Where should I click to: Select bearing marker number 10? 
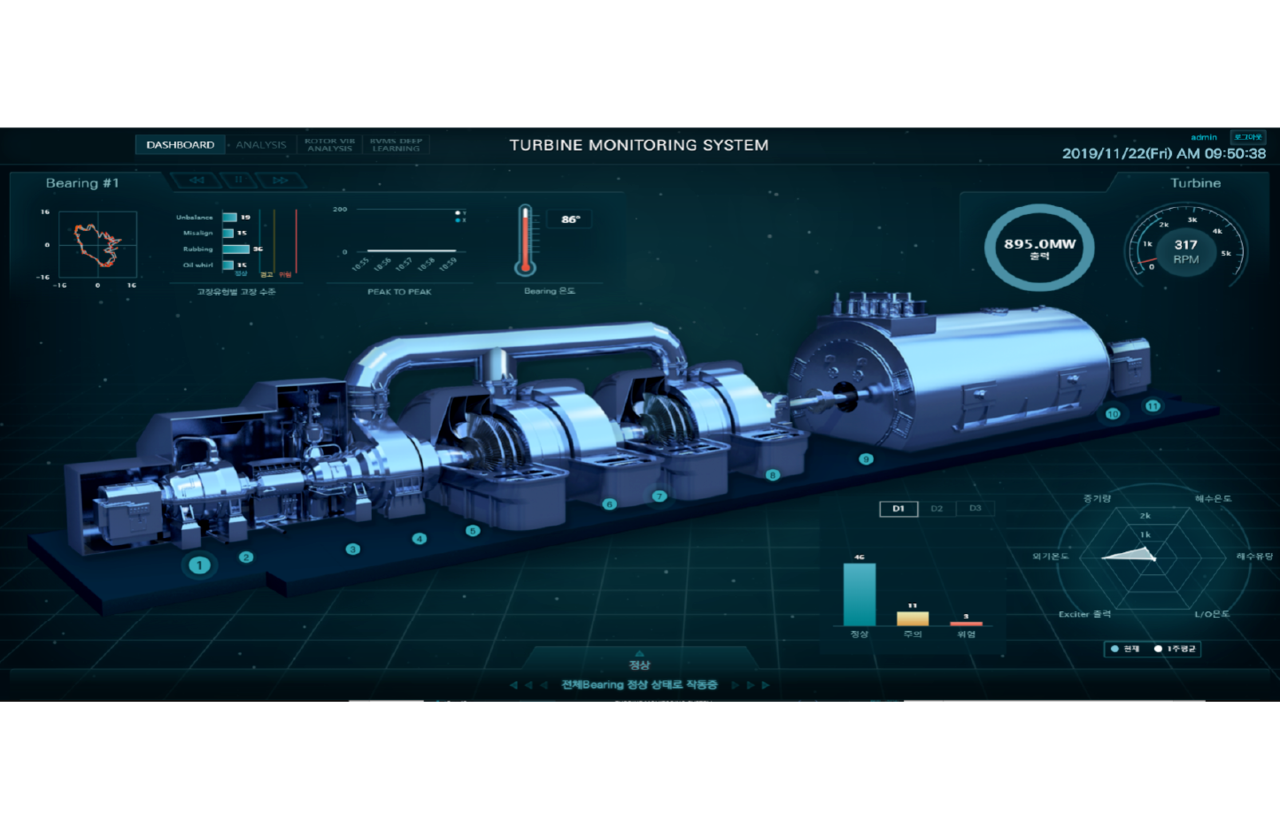coord(1112,413)
